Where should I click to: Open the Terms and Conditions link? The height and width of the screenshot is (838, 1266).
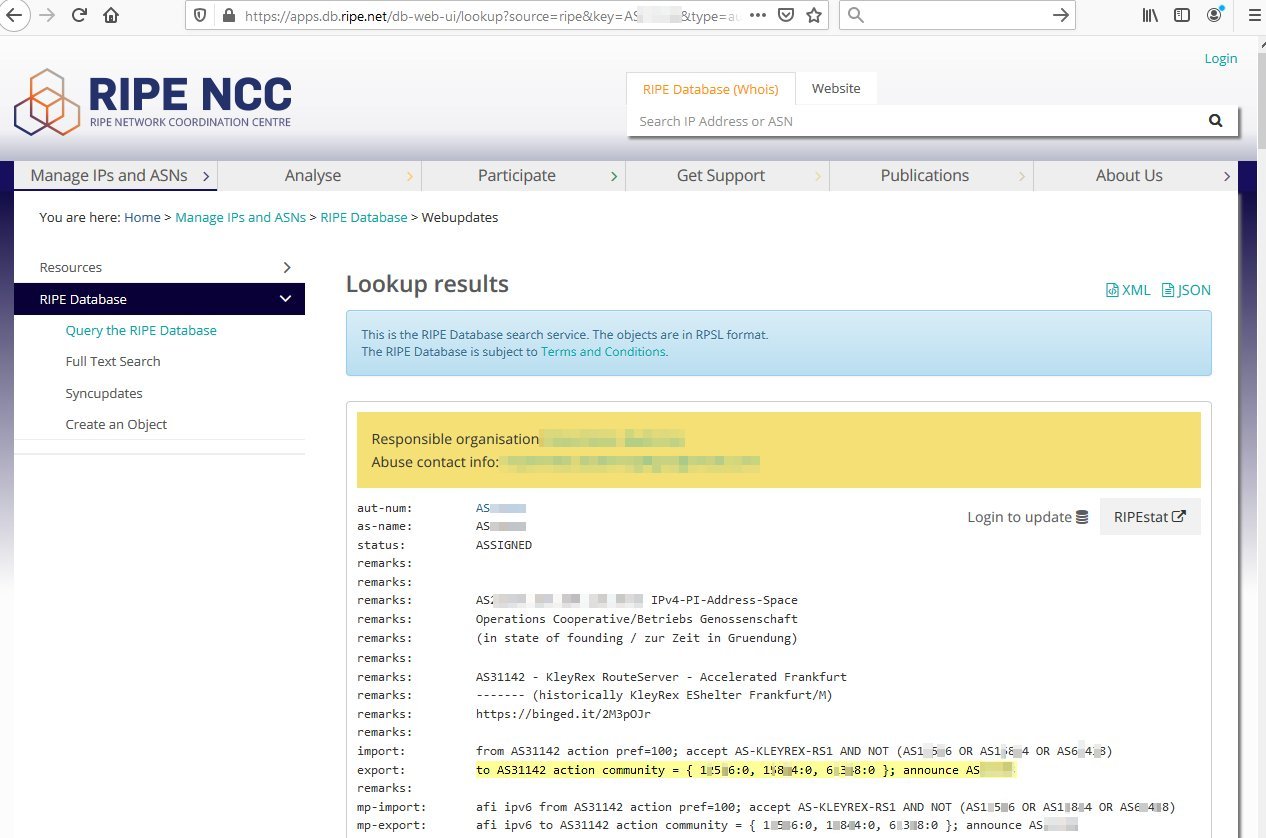point(603,352)
